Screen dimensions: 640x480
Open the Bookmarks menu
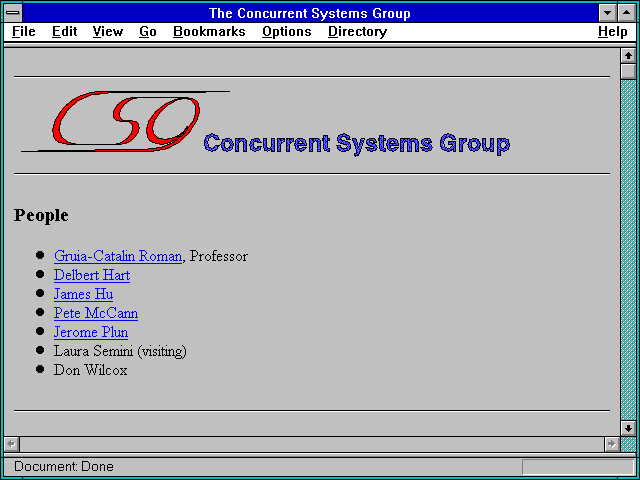209,32
